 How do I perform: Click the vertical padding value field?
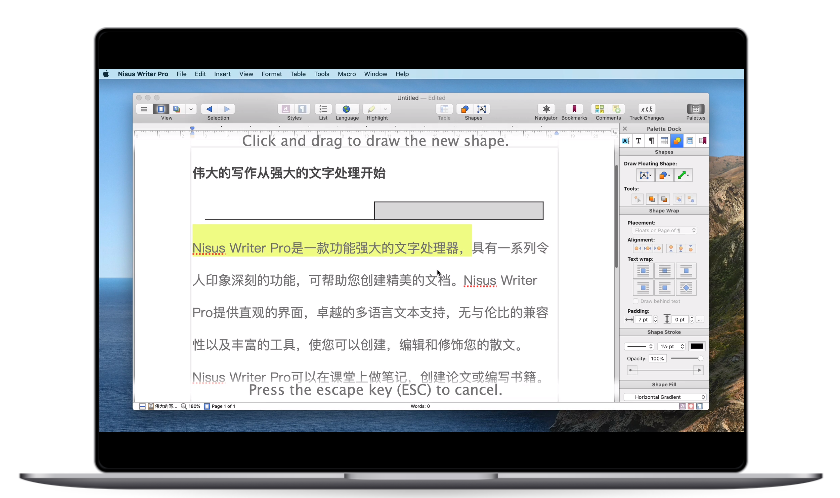click(x=680, y=320)
